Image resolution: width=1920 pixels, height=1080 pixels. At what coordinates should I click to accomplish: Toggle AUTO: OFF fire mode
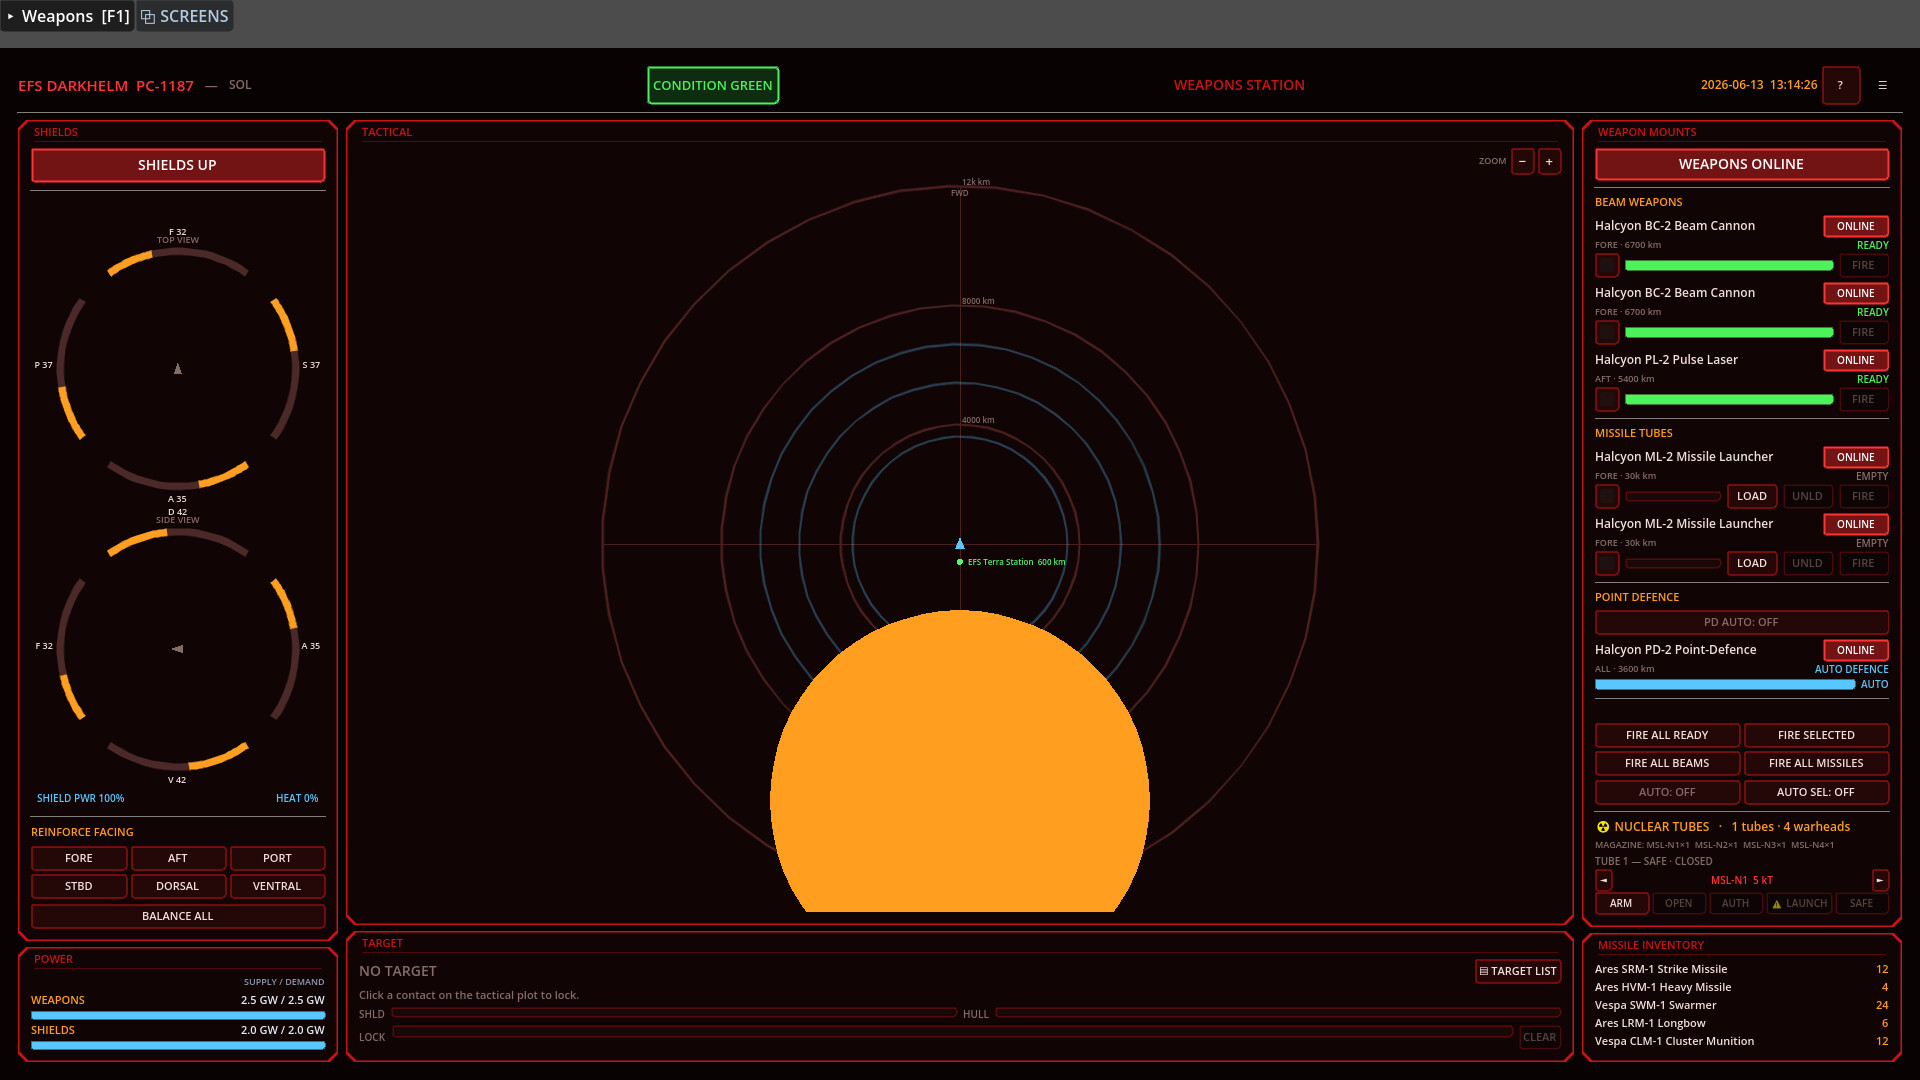1667,793
